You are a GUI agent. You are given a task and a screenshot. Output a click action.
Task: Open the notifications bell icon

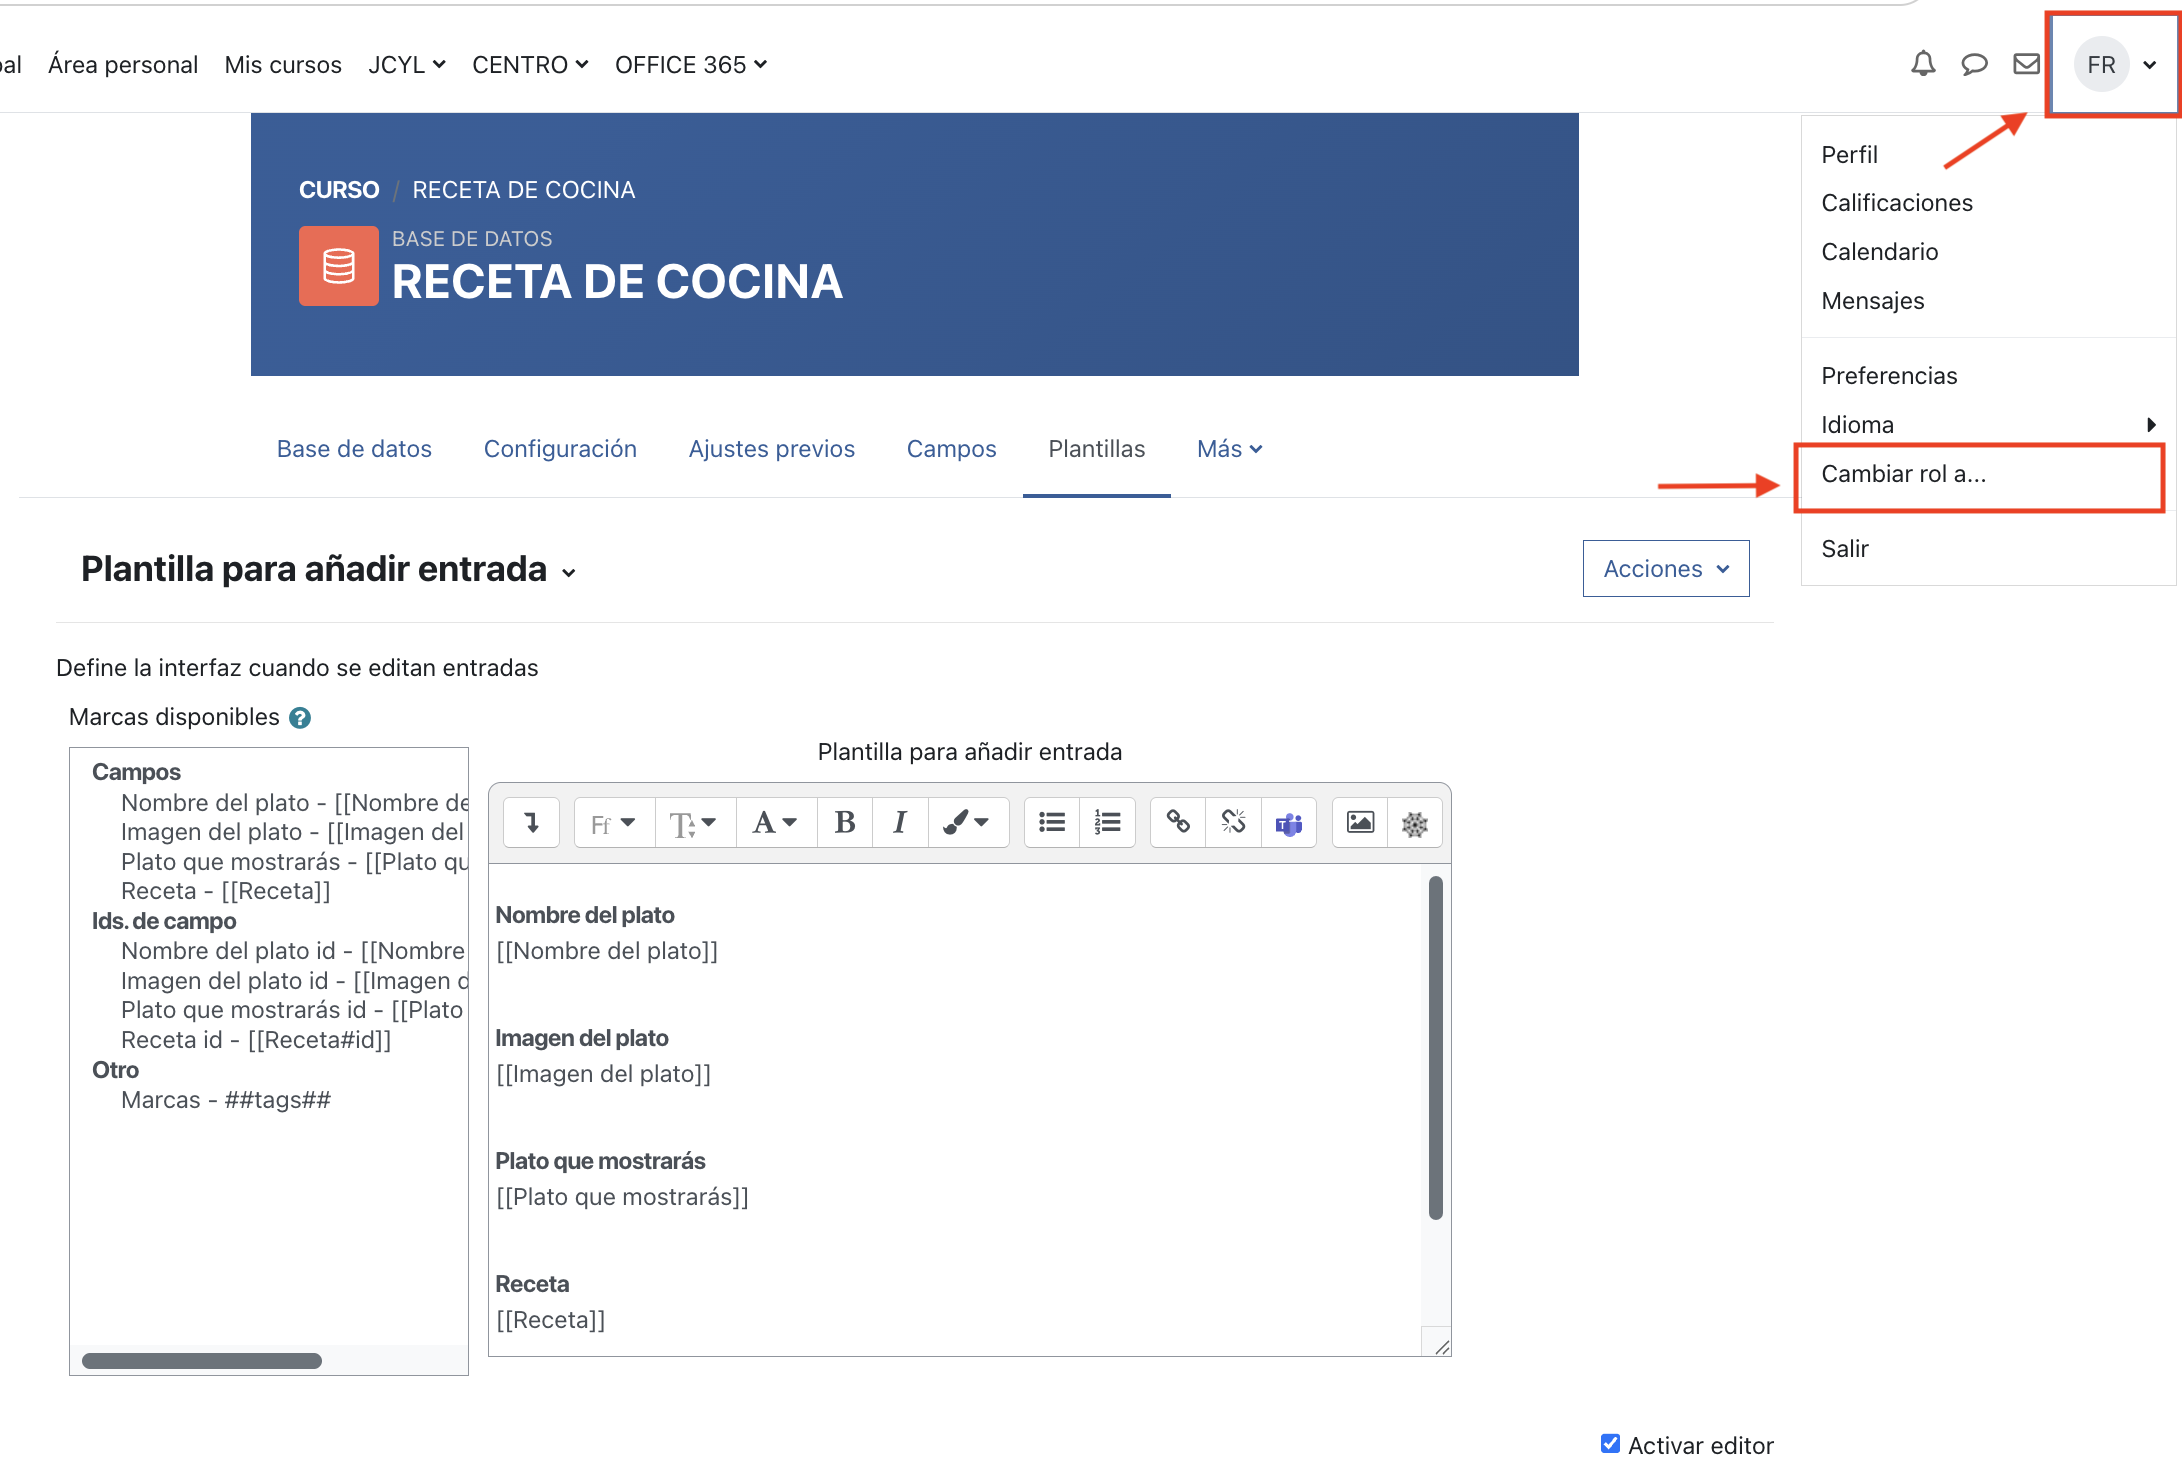click(1922, 64)
